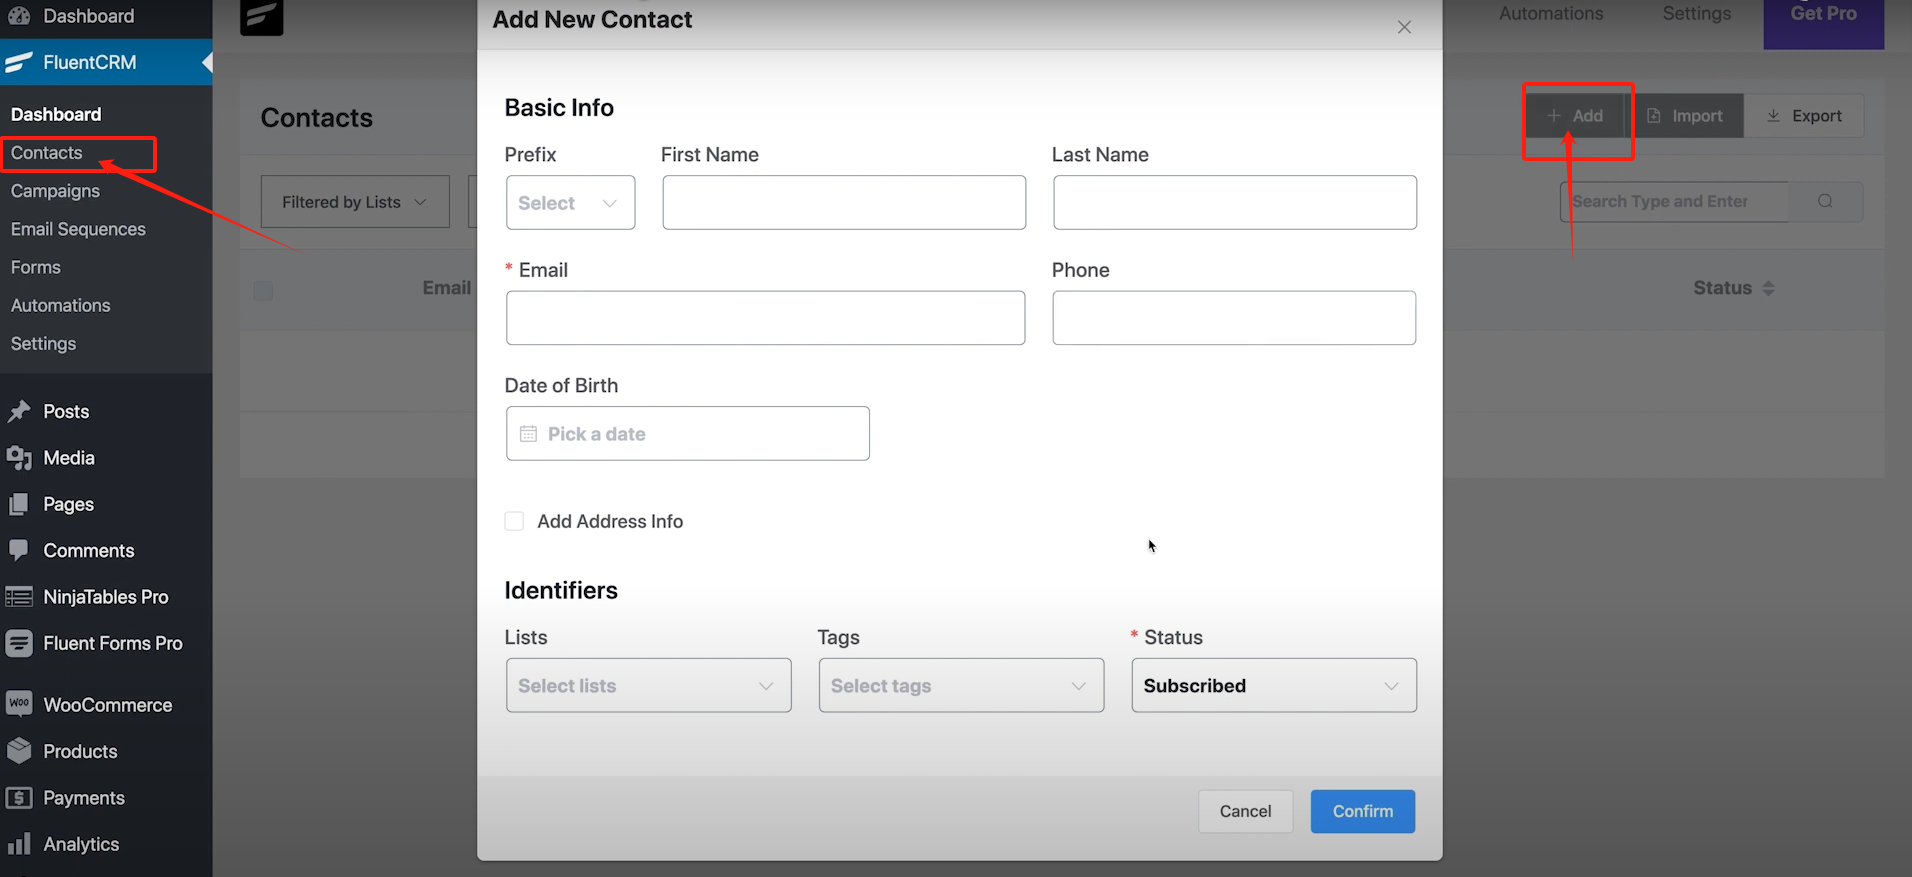Click the calendar icon in Date of Birth
Viewport: 1912px width, 877px height.
(528, 434)
